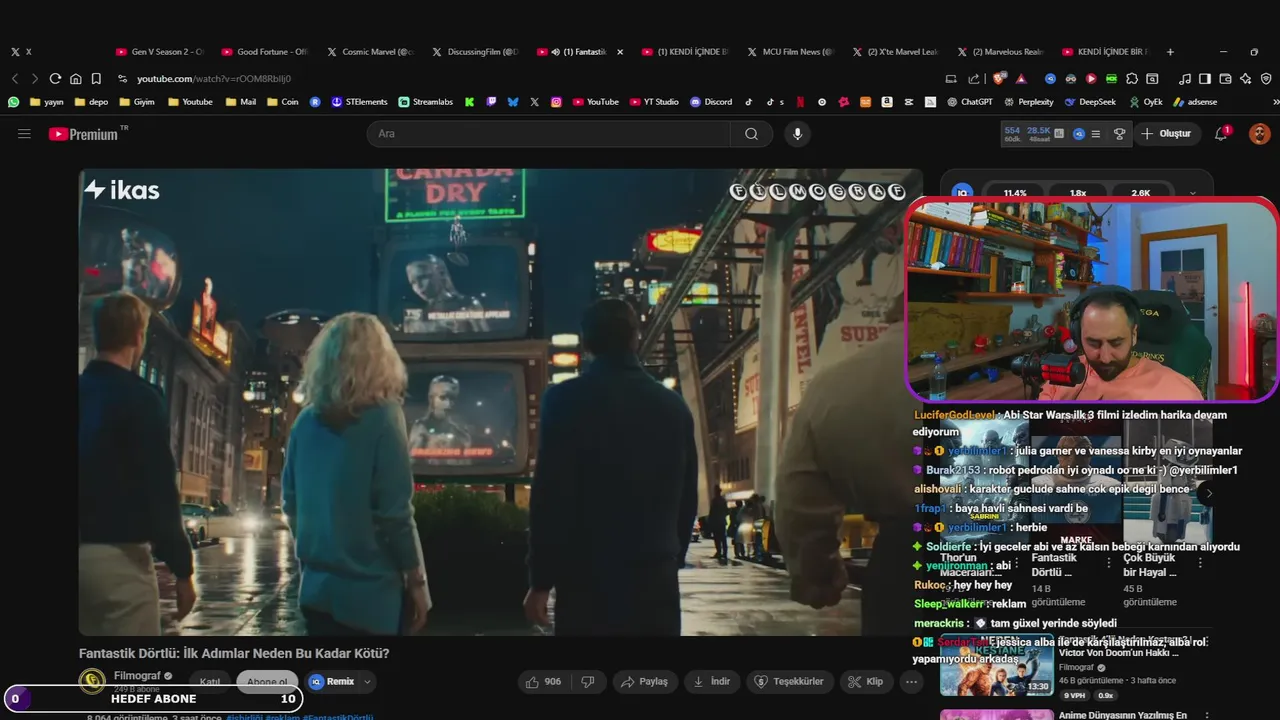Click the Klip clip button

pyautogui.click(x=866, y=681)
